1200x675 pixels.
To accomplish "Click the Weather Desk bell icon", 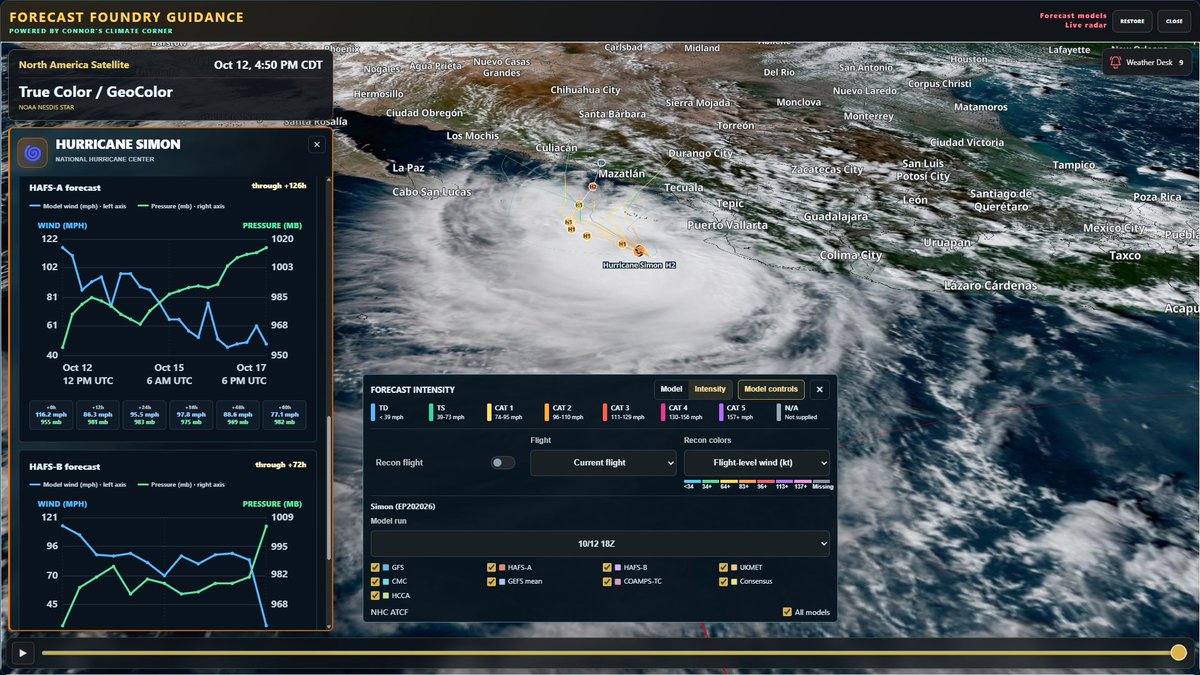I will (1116, 62).
